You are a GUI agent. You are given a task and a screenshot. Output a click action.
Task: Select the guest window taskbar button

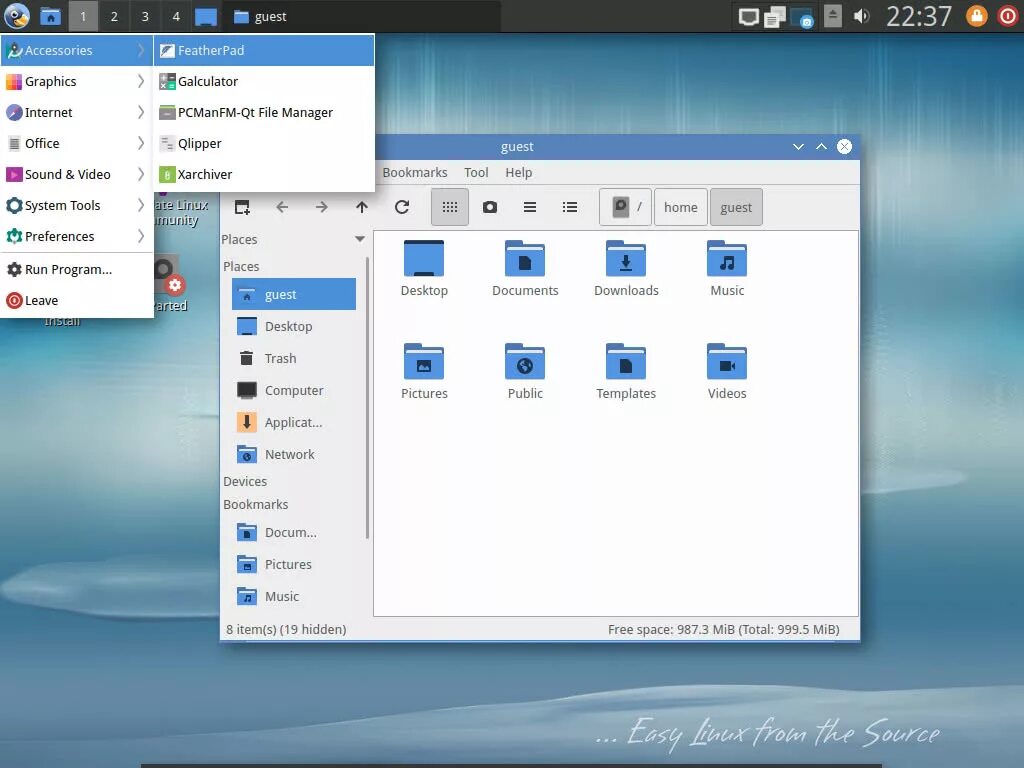(362, 16)
